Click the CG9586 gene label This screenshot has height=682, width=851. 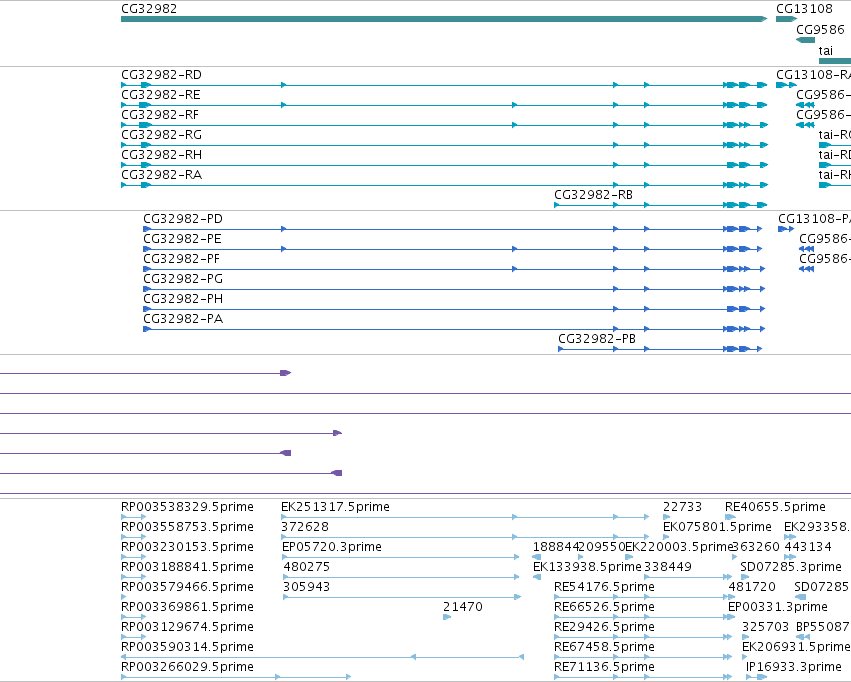820,29
